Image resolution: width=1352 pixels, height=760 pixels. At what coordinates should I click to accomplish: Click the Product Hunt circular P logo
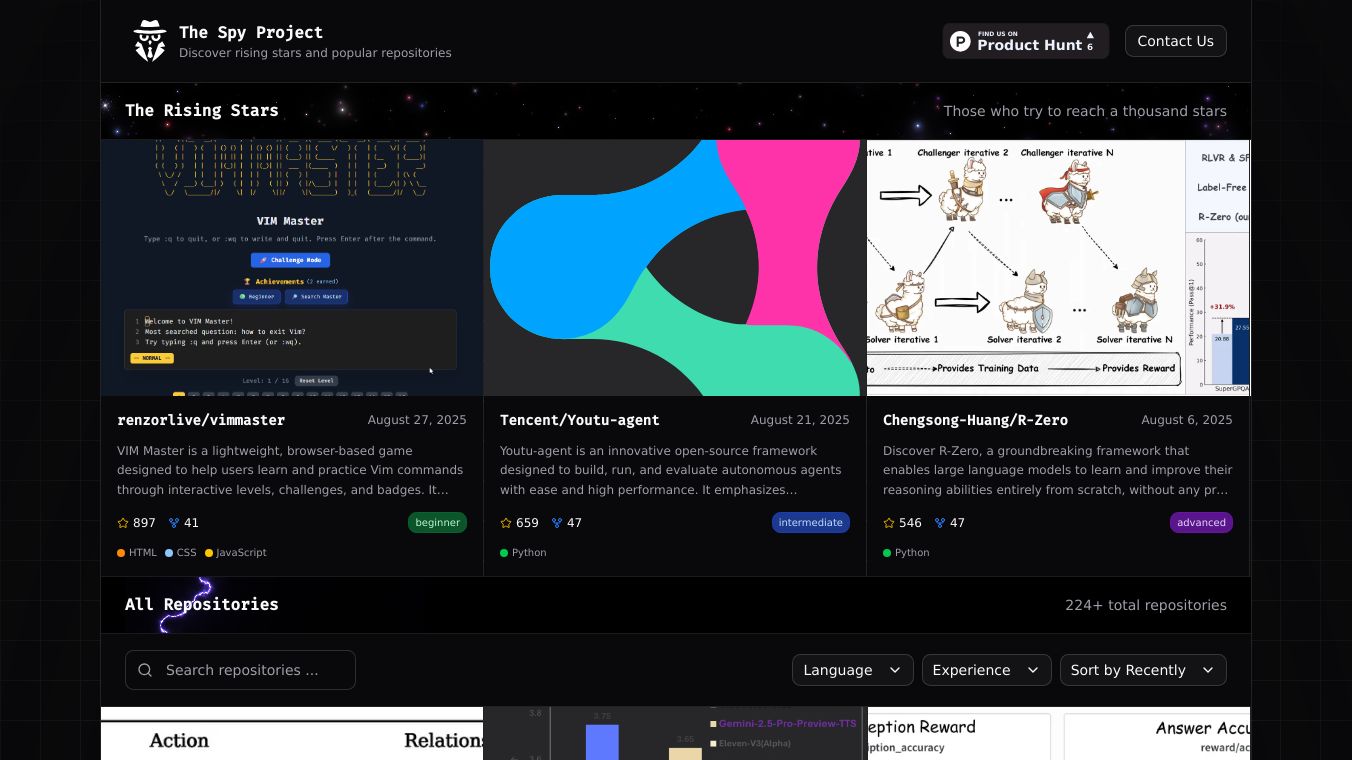[961, 41]
